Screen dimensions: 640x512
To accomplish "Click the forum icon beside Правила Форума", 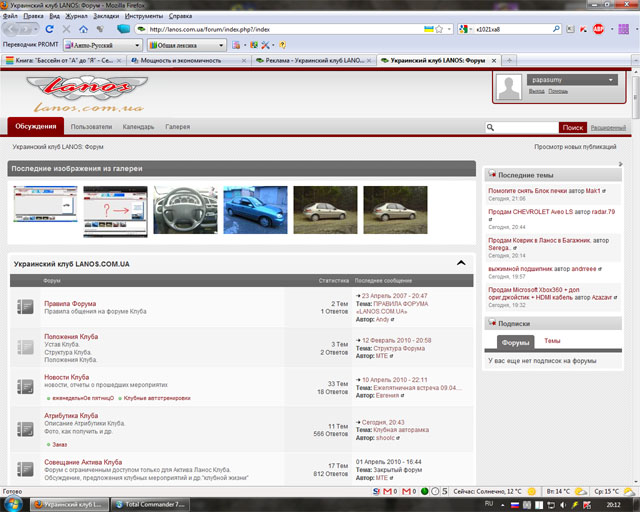I will [x=25, y=307].
